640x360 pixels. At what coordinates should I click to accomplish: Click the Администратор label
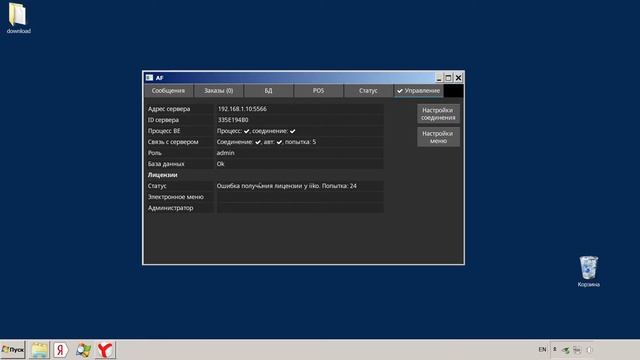170,208
